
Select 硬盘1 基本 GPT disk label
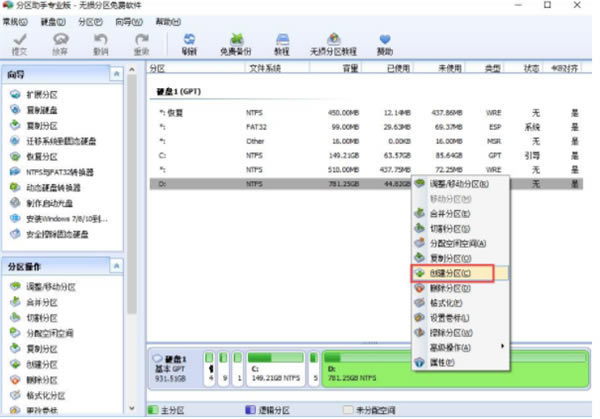tap(170, 368)
